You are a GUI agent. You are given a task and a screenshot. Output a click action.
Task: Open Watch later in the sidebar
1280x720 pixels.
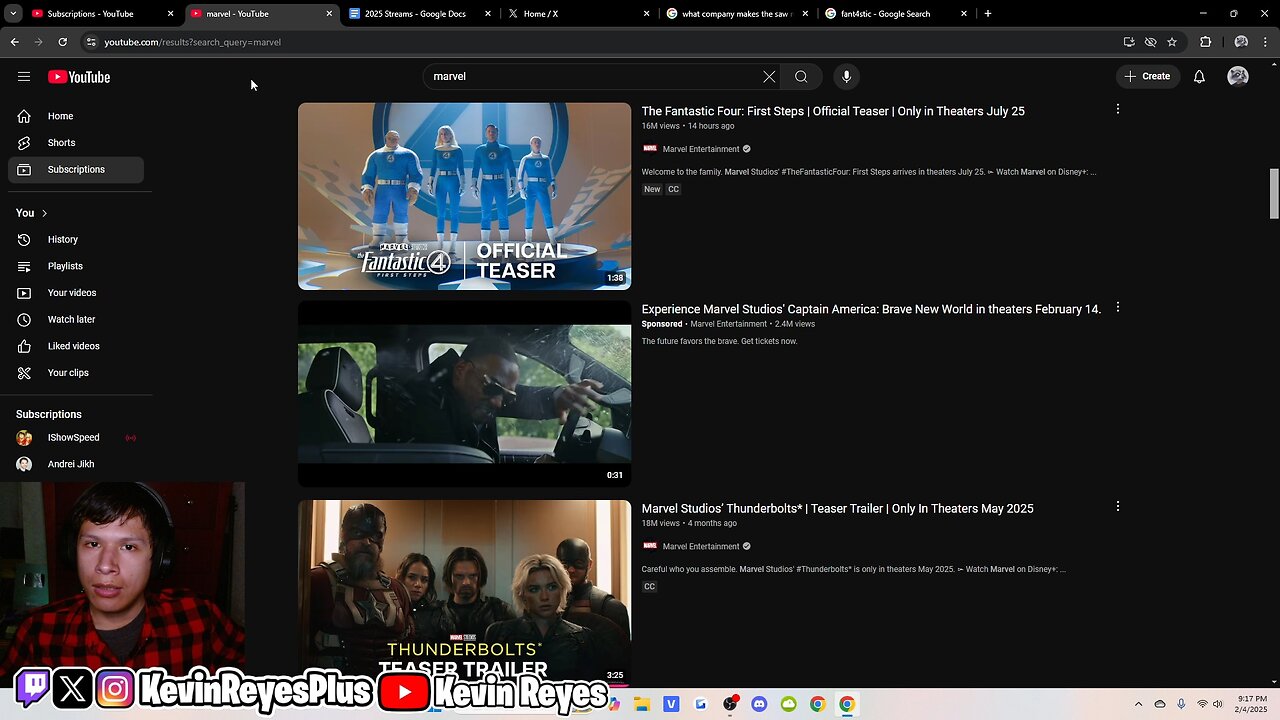76,319
